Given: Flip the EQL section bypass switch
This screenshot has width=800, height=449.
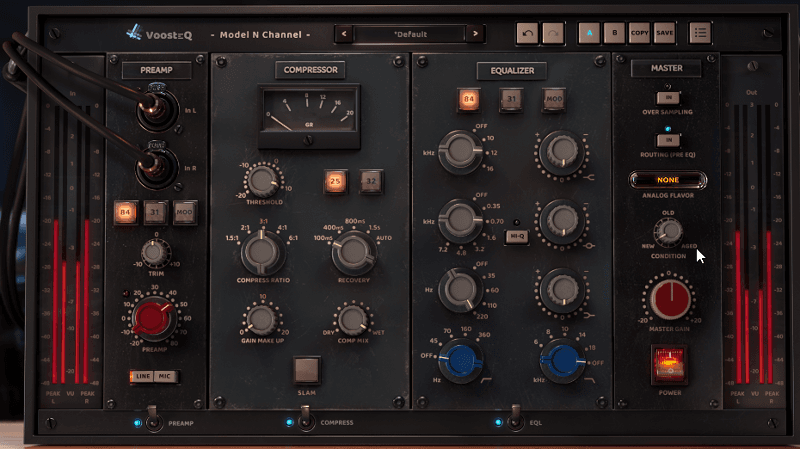Looking at the screenshot, I should pos(515,419).
